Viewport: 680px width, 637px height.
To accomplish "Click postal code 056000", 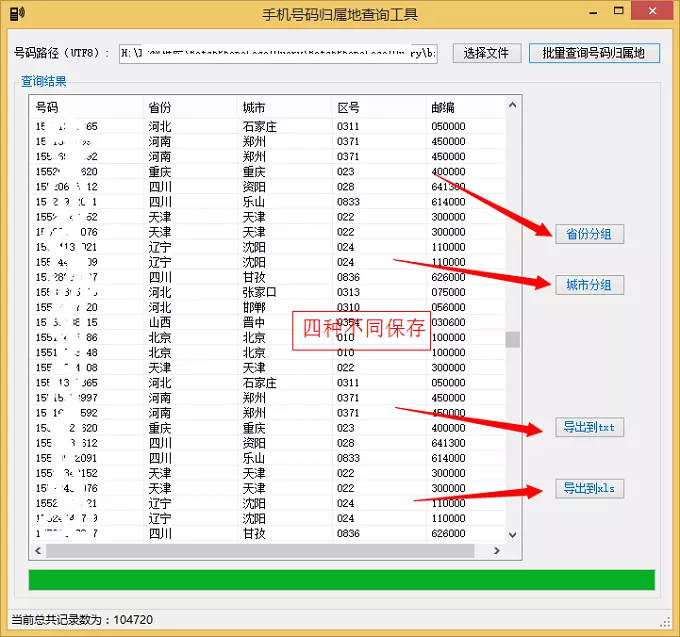I will click(x=448, y=307).
